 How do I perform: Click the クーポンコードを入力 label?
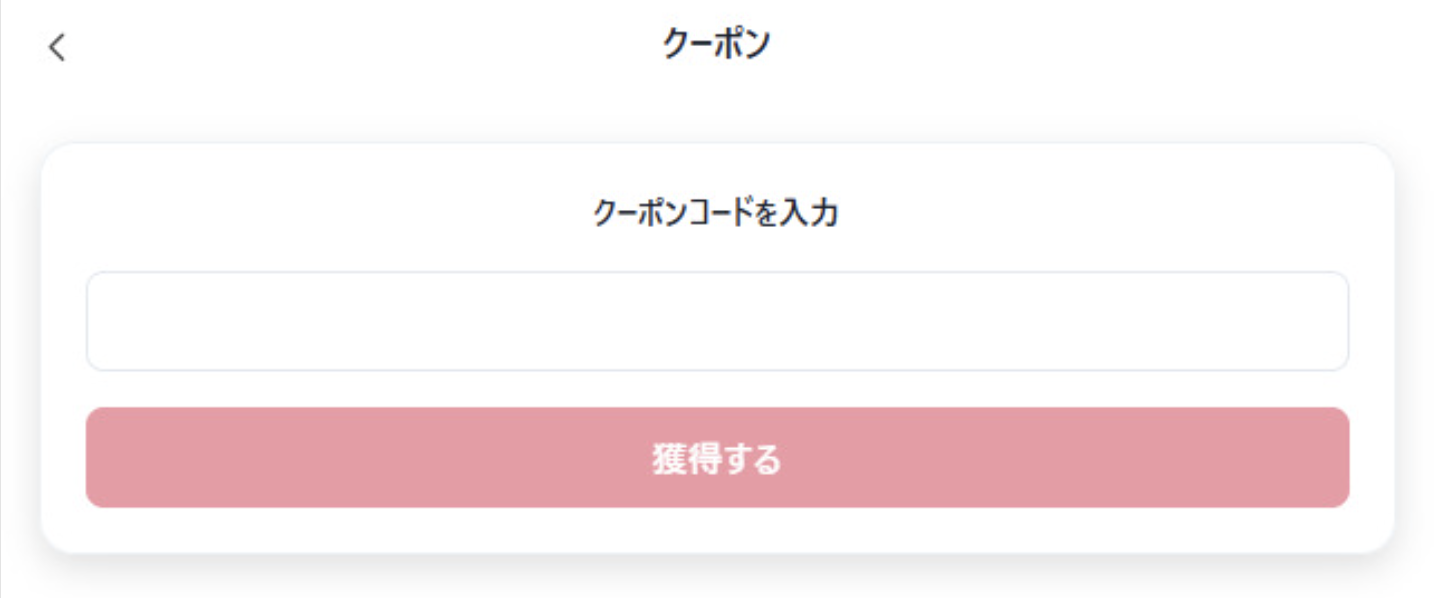[x=715, y=213]
